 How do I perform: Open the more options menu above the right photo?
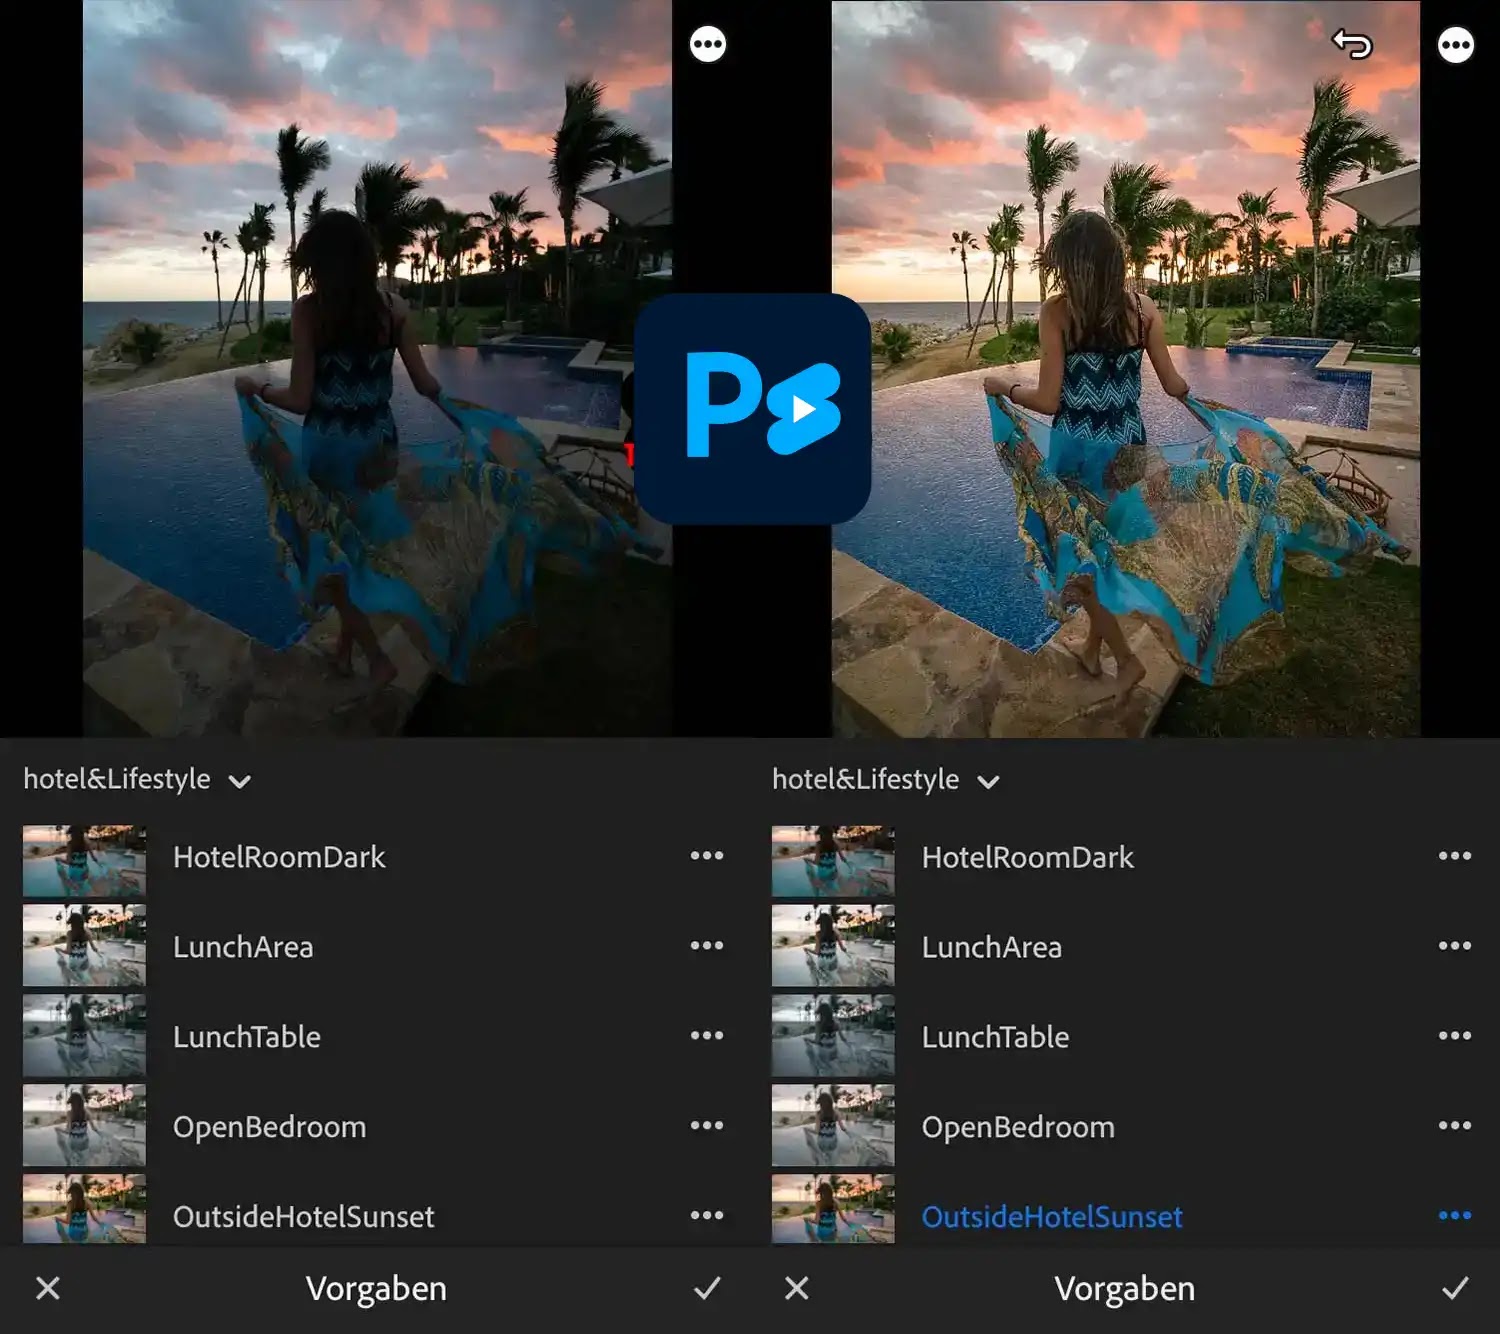1455,44
